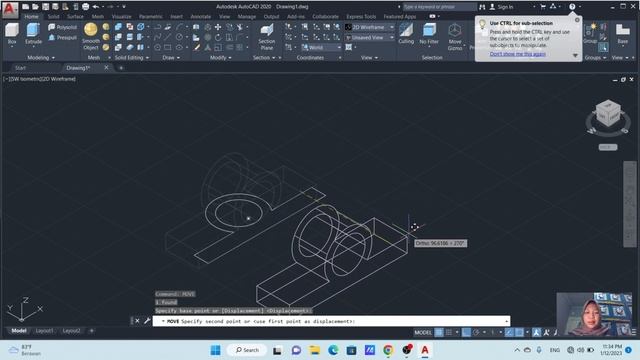This screenshot has height=360, width=640.
Task: Click the MOVE command line input field
Action: pos(331,321)
